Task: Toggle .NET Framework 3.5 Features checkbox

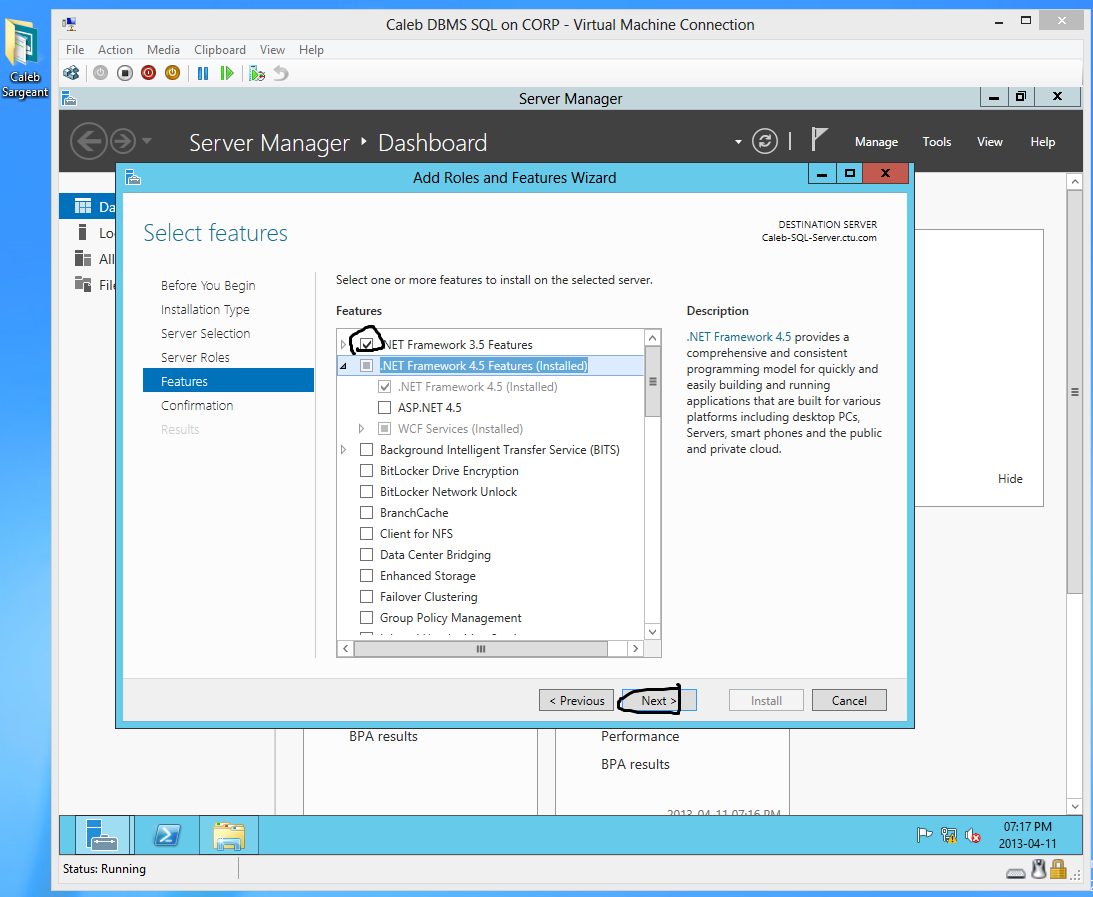Action: [x=367, y=344]
